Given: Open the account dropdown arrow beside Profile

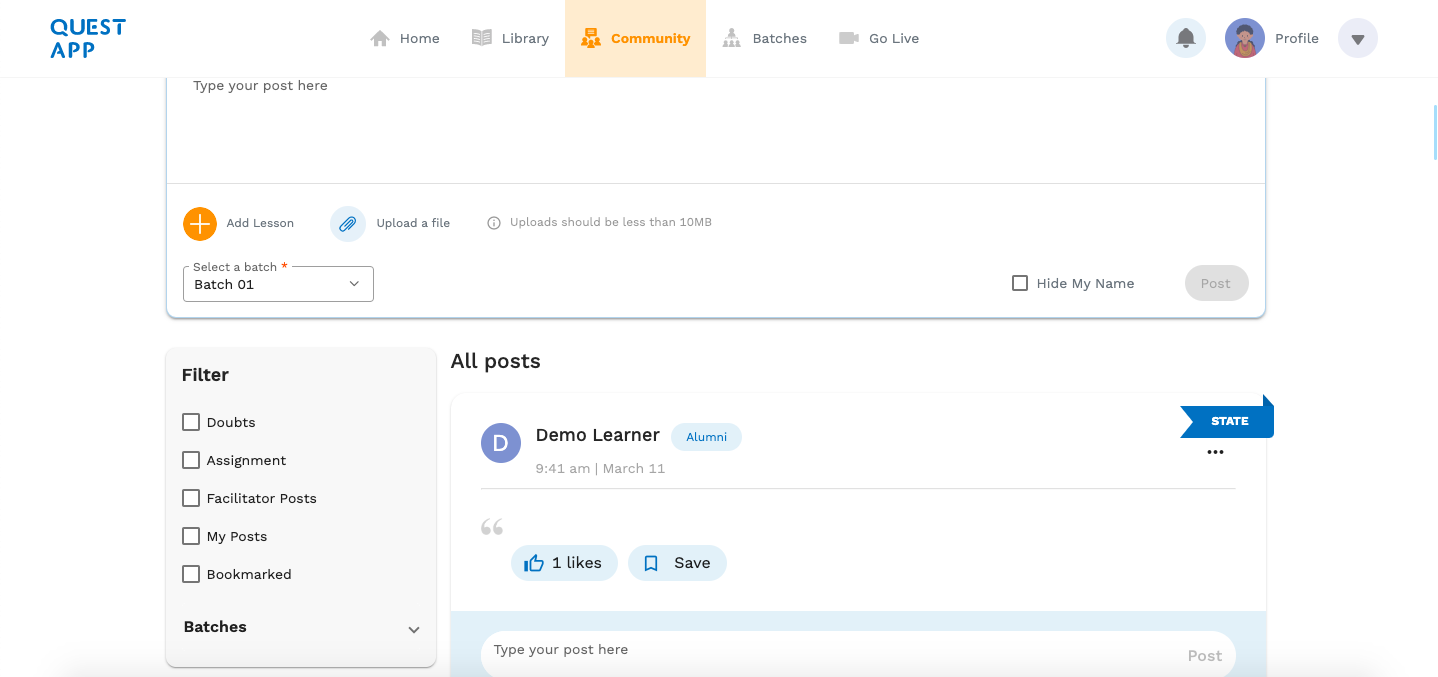Looking at the screenshot, I should [x=1357, y=39].
